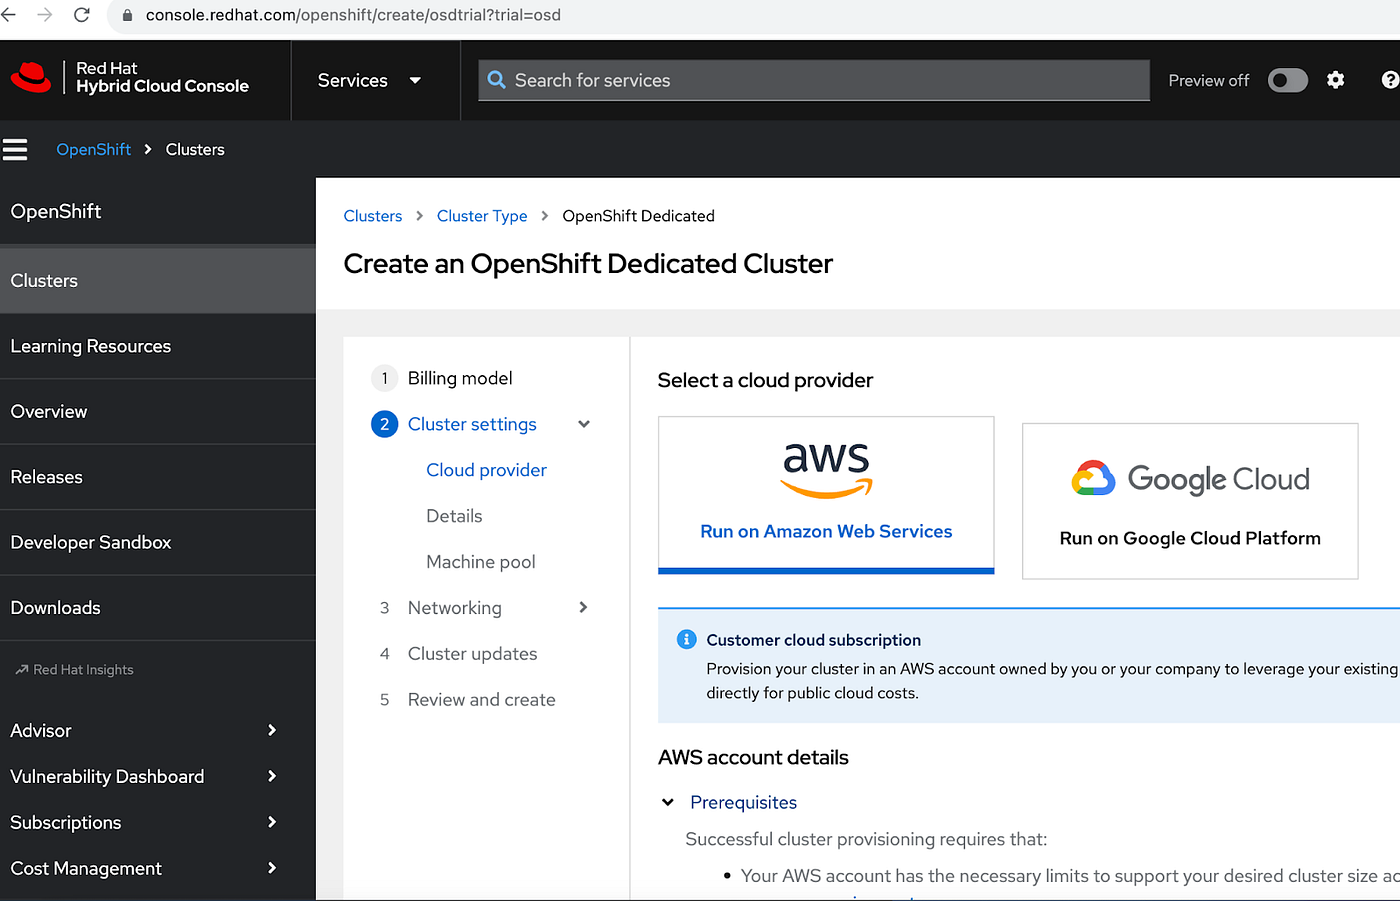This screenshot has height=901, width=1400.
Task: Open the hamburger navigation menu
Action: pos(15,149)
